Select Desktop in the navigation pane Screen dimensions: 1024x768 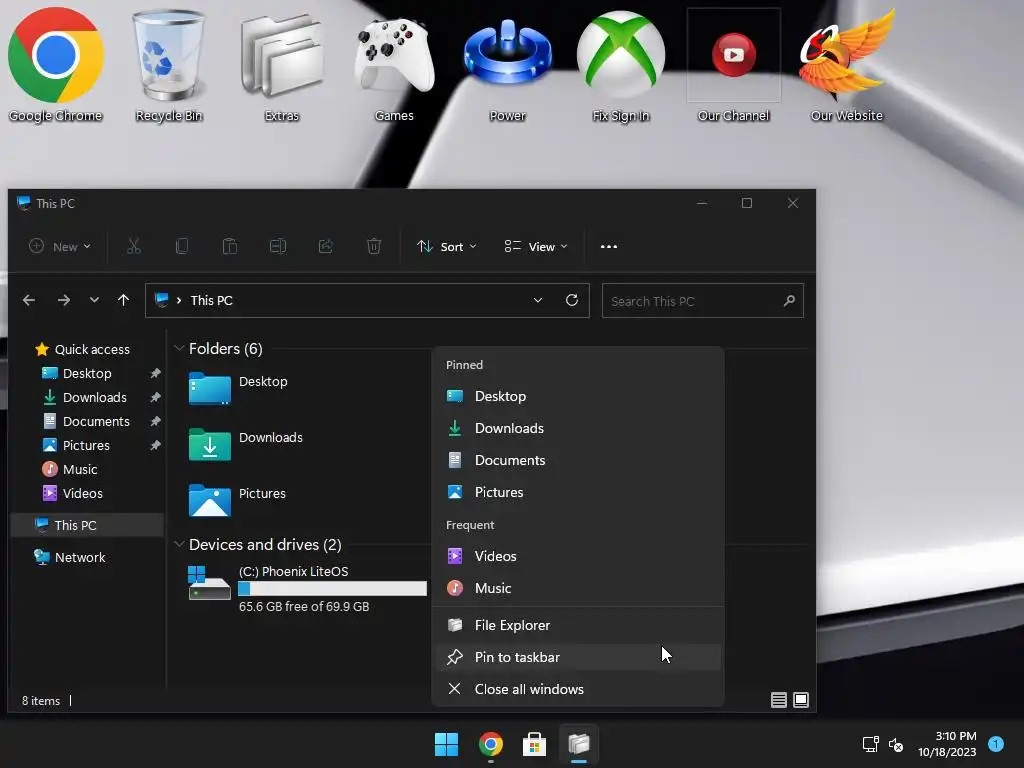(86, 374)
